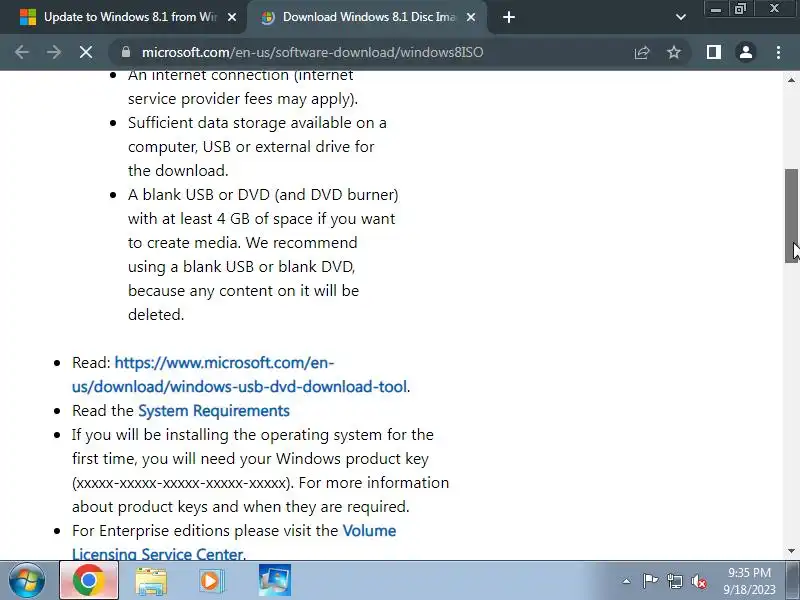Viewport: 800px width, 600px height.
Task: Show hidden system tray icons
Action: pyautogui.click(x=627, y=581)
